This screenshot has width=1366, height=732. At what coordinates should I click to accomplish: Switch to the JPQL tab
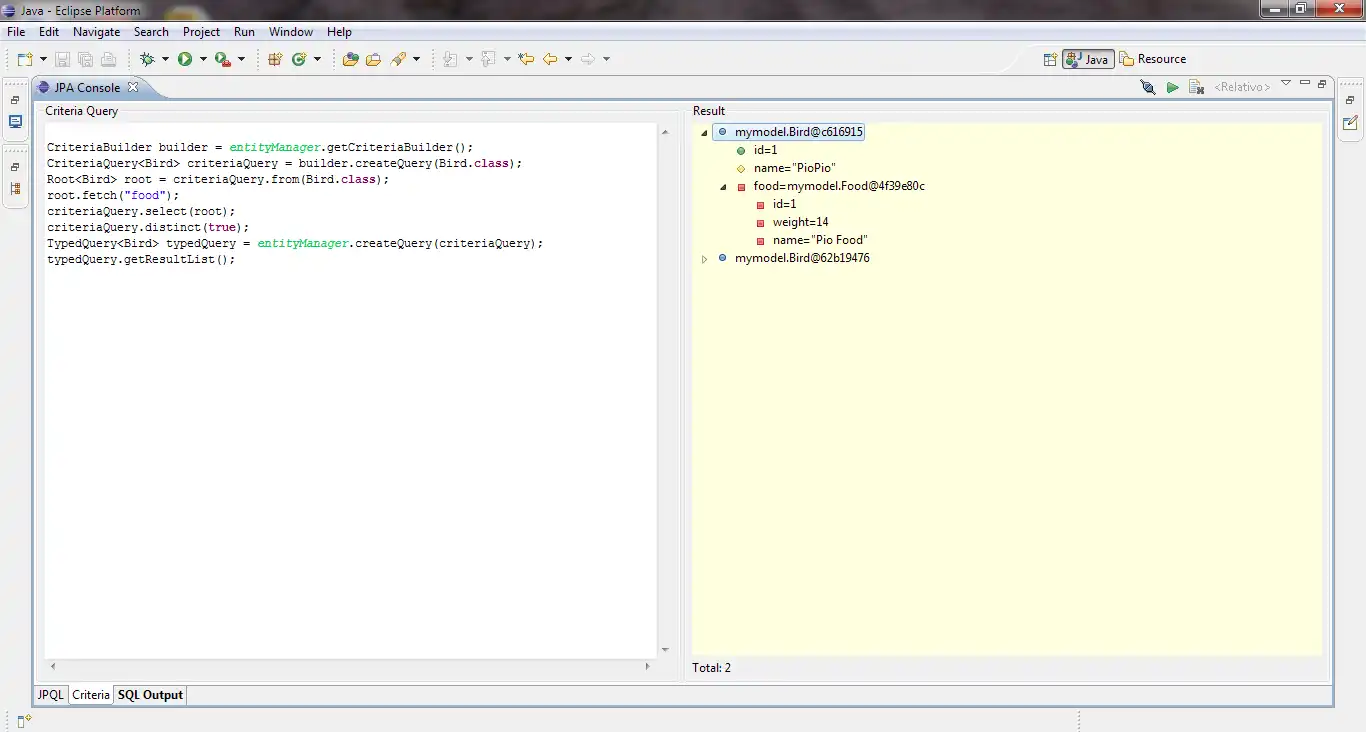(51, 695)
